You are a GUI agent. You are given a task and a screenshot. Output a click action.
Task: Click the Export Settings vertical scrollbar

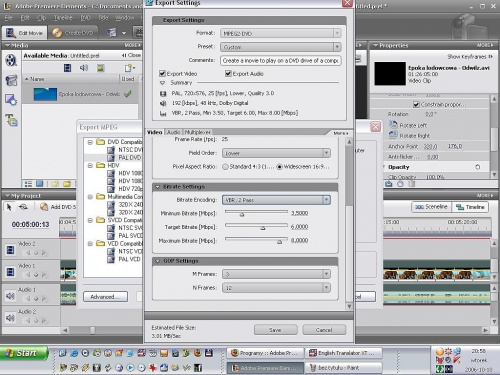[349, 223]
